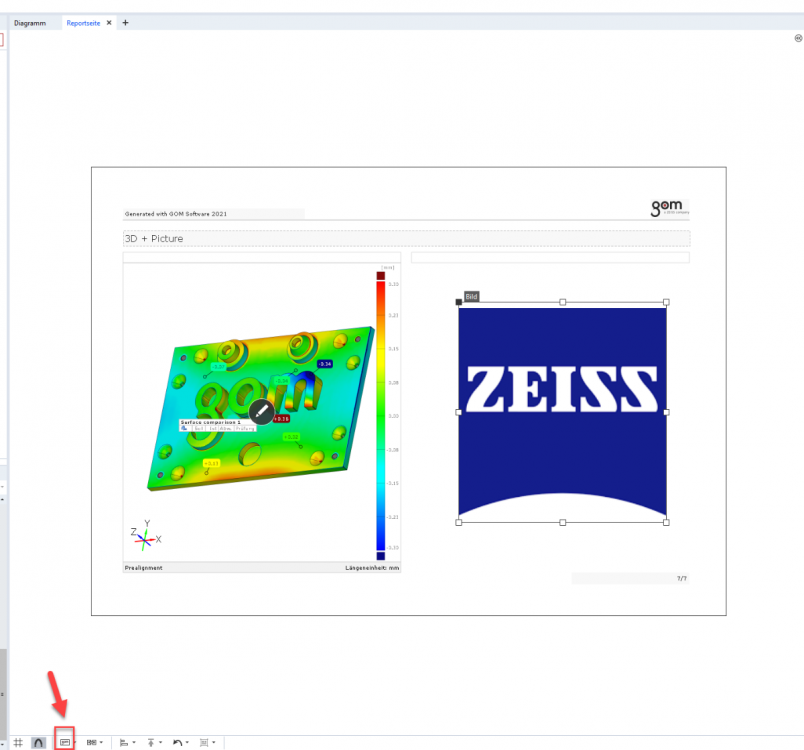Open the align options dropdown arrow
The width and height of the screenshot is (804, 750).
pyautogui.click(x=134, y=742)
